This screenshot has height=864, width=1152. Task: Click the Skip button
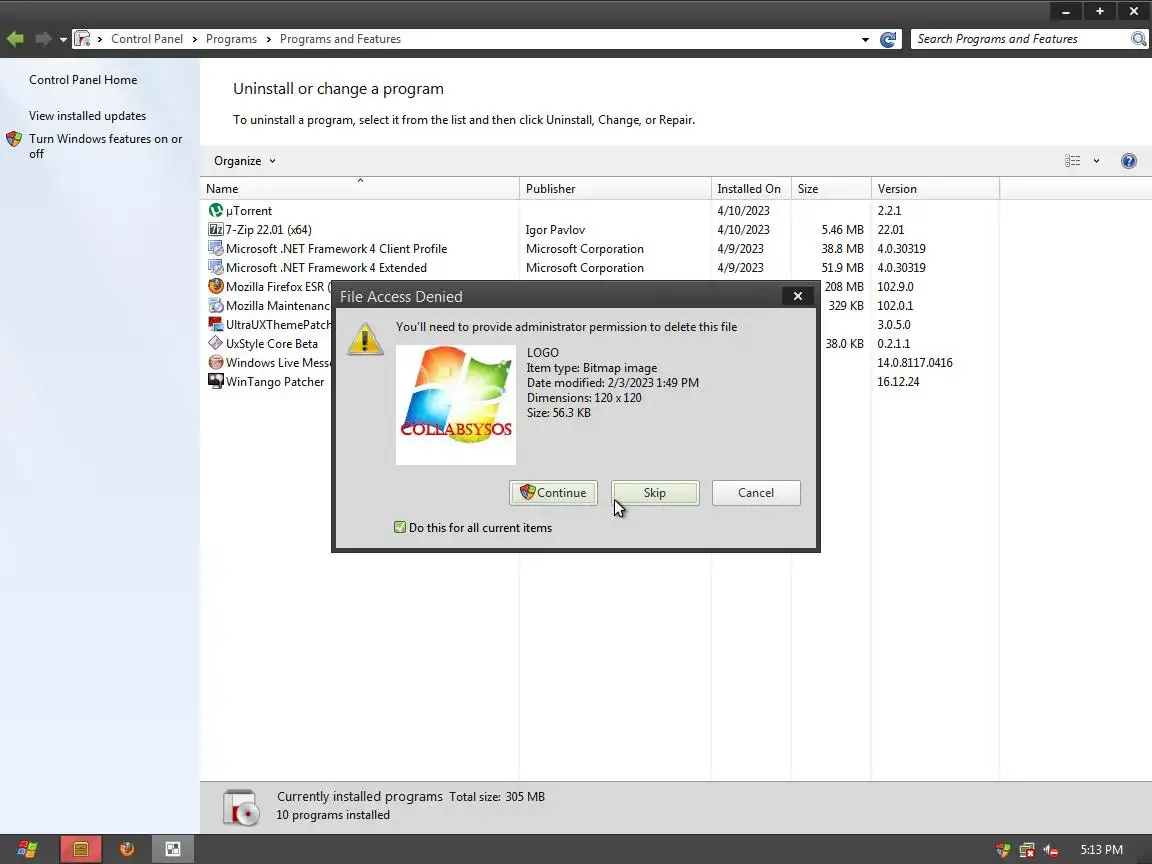tap(655, 493)
